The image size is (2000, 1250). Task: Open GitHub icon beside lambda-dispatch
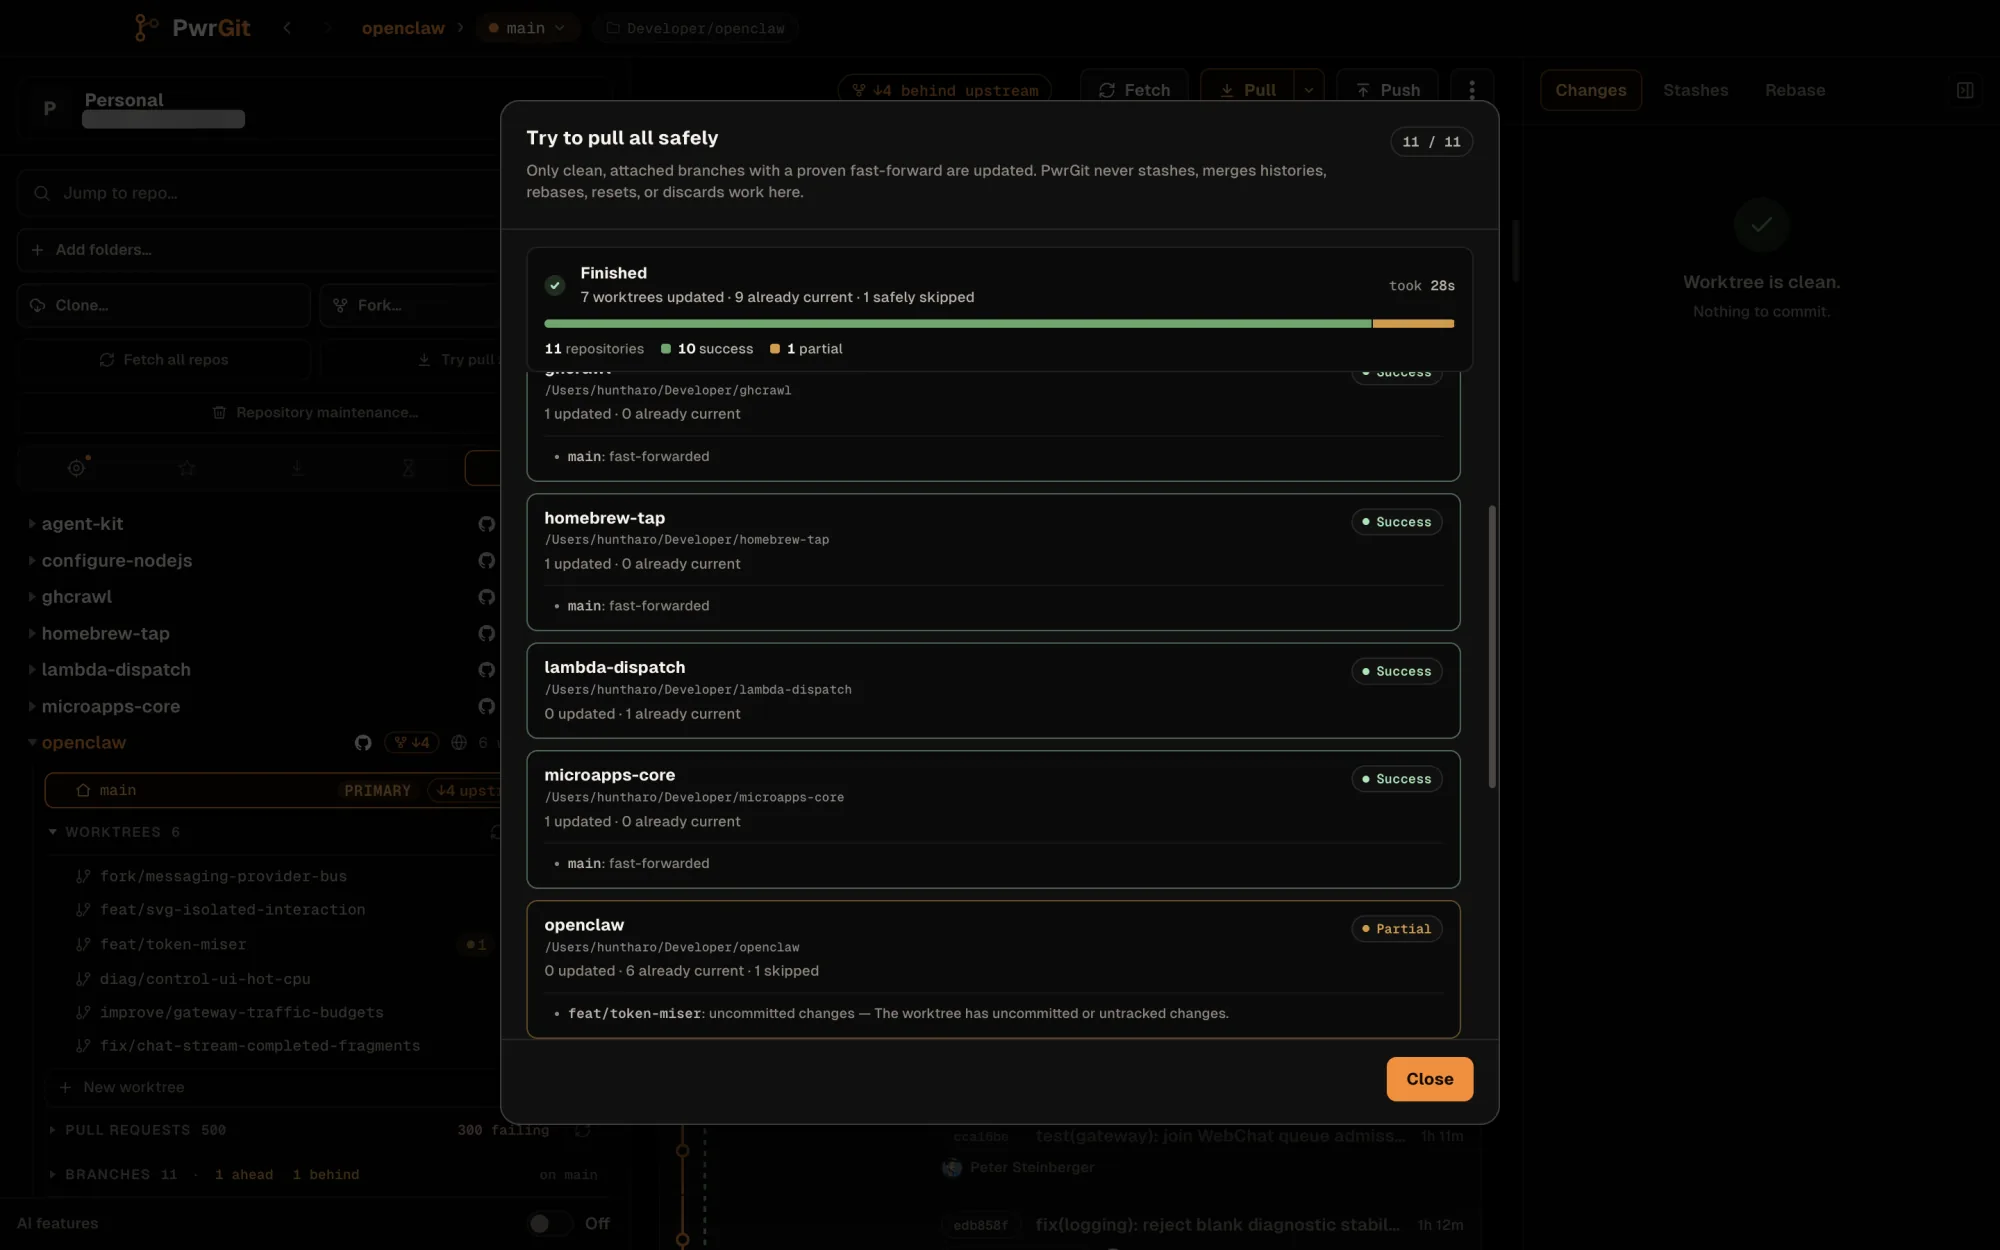(x=486, y=670)
